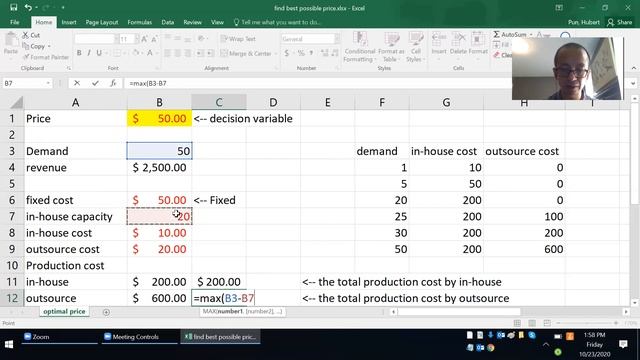
Task: Open the Windows Start menu
Action: pos(9,344)
